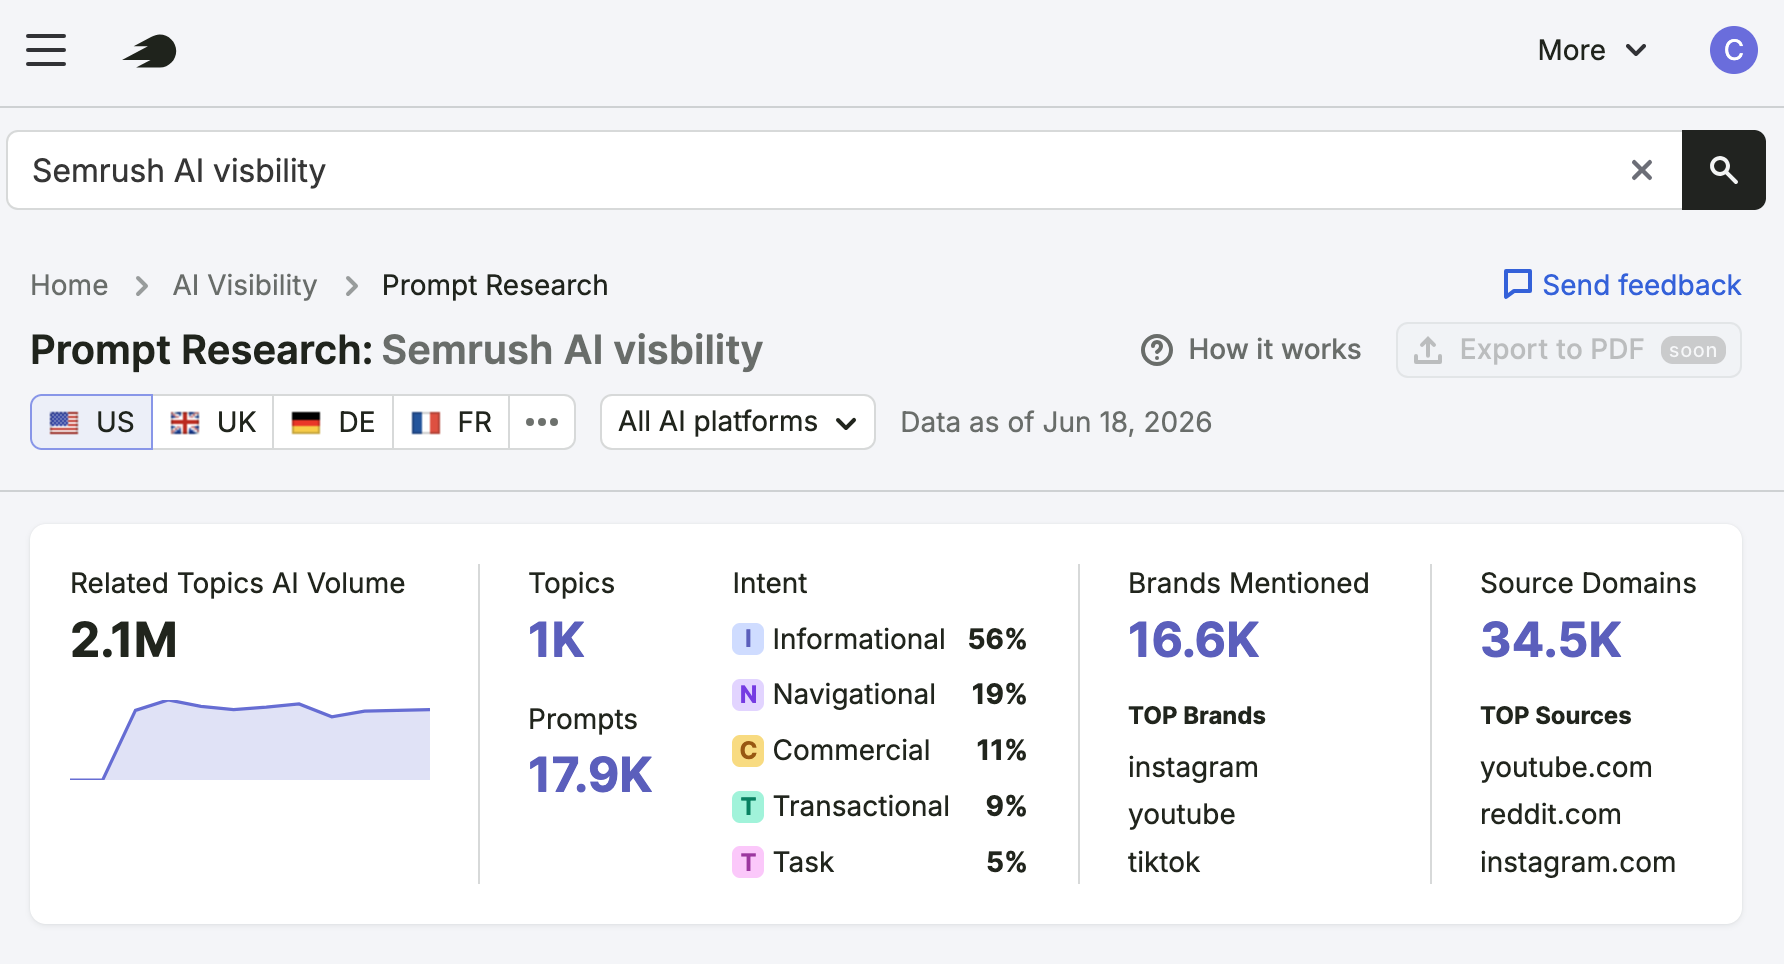This screenshot has width=1784, height=964.
Task: Go to AI Visibility breadcrumb
Action: (x=245, y=285)
